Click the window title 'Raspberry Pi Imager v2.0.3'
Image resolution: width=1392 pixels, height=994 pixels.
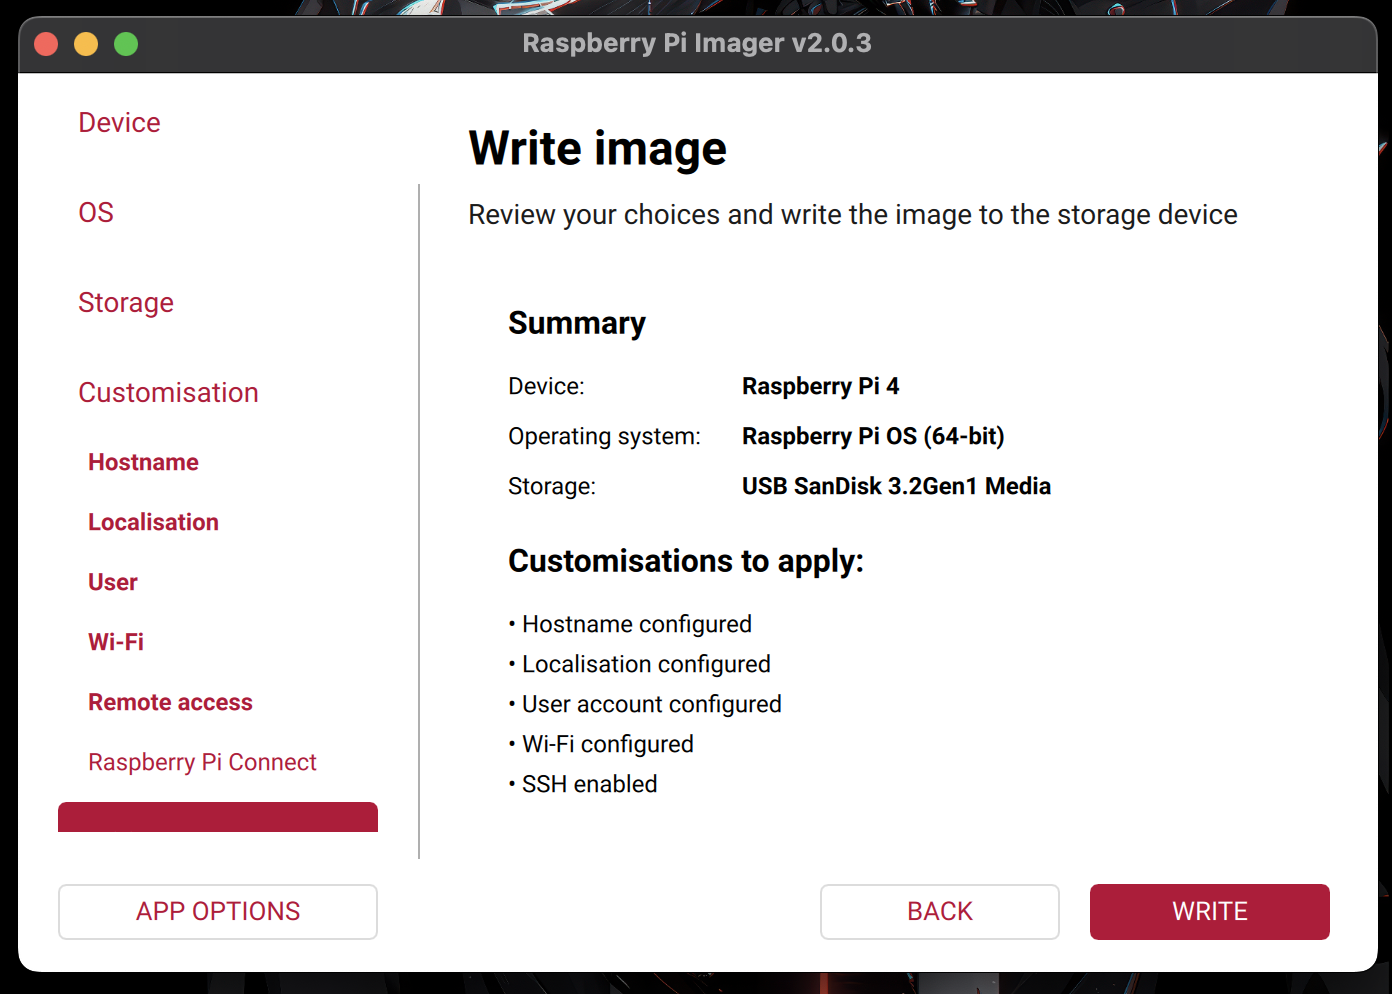click(697, 43)
